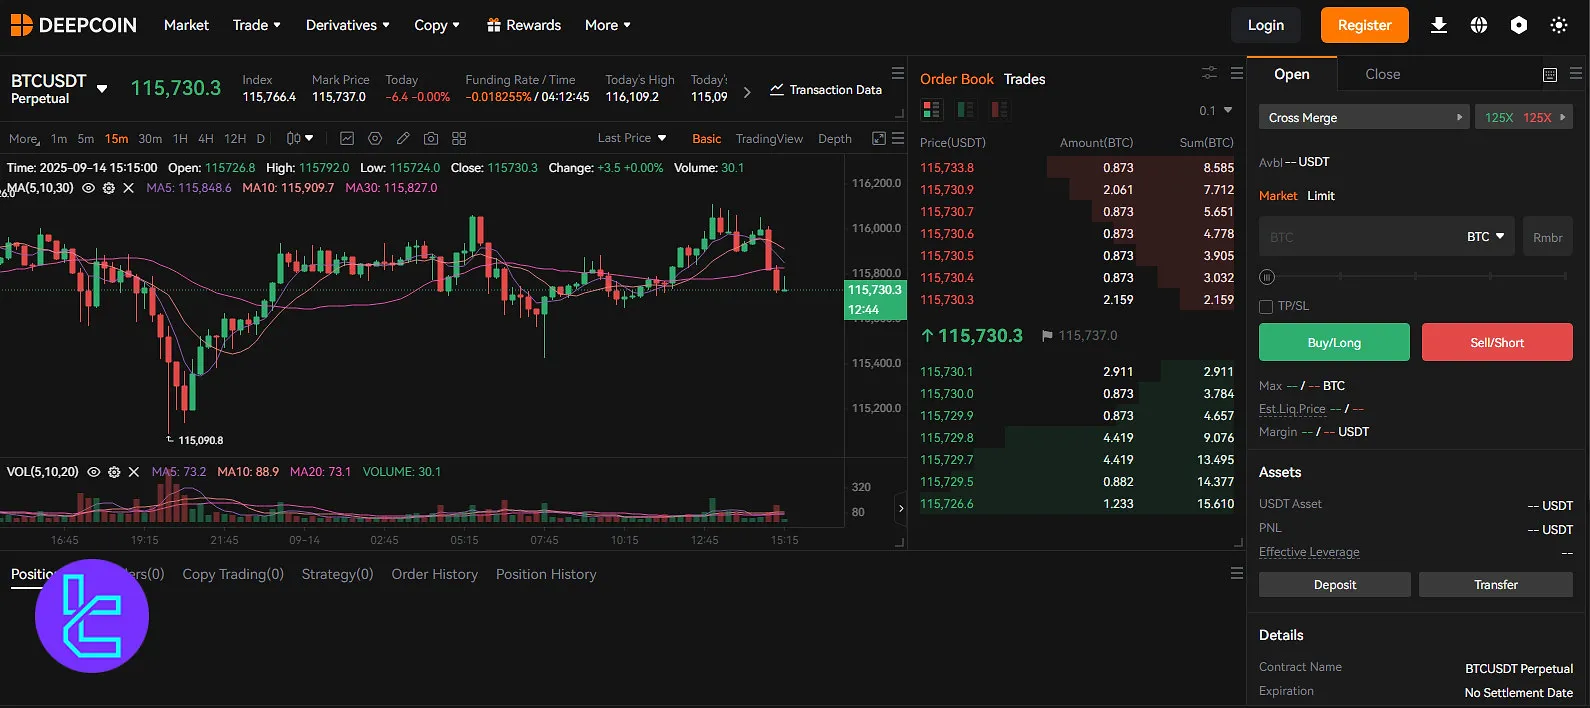The width and height of the screenshot is (1590, 708).
Task: Open the calculator icon in trade panel
Action: 1550,74
